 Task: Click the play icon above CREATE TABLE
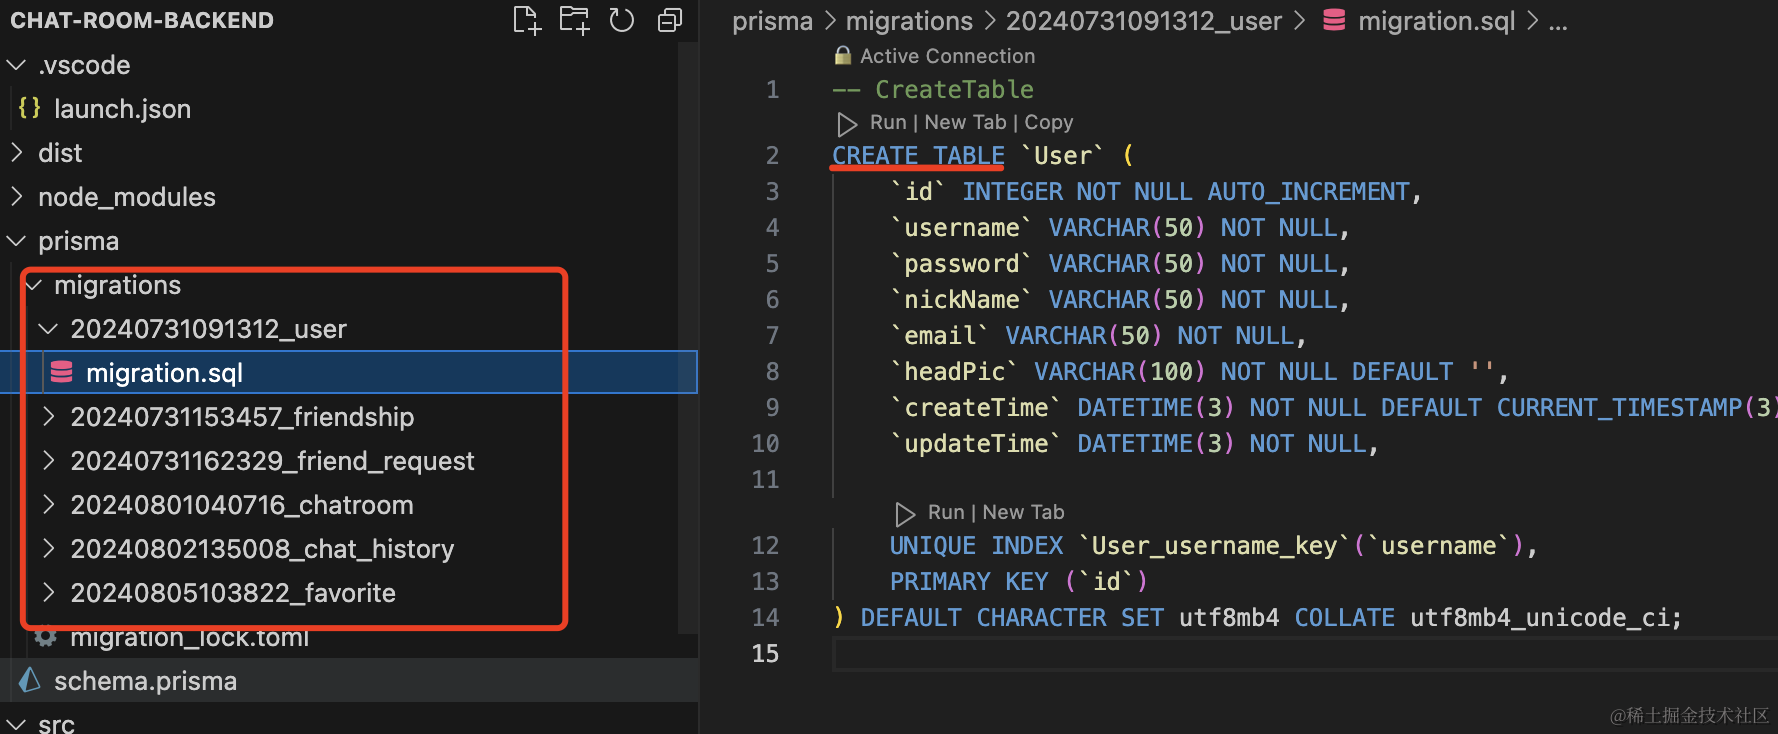click(x=847, y=123)
